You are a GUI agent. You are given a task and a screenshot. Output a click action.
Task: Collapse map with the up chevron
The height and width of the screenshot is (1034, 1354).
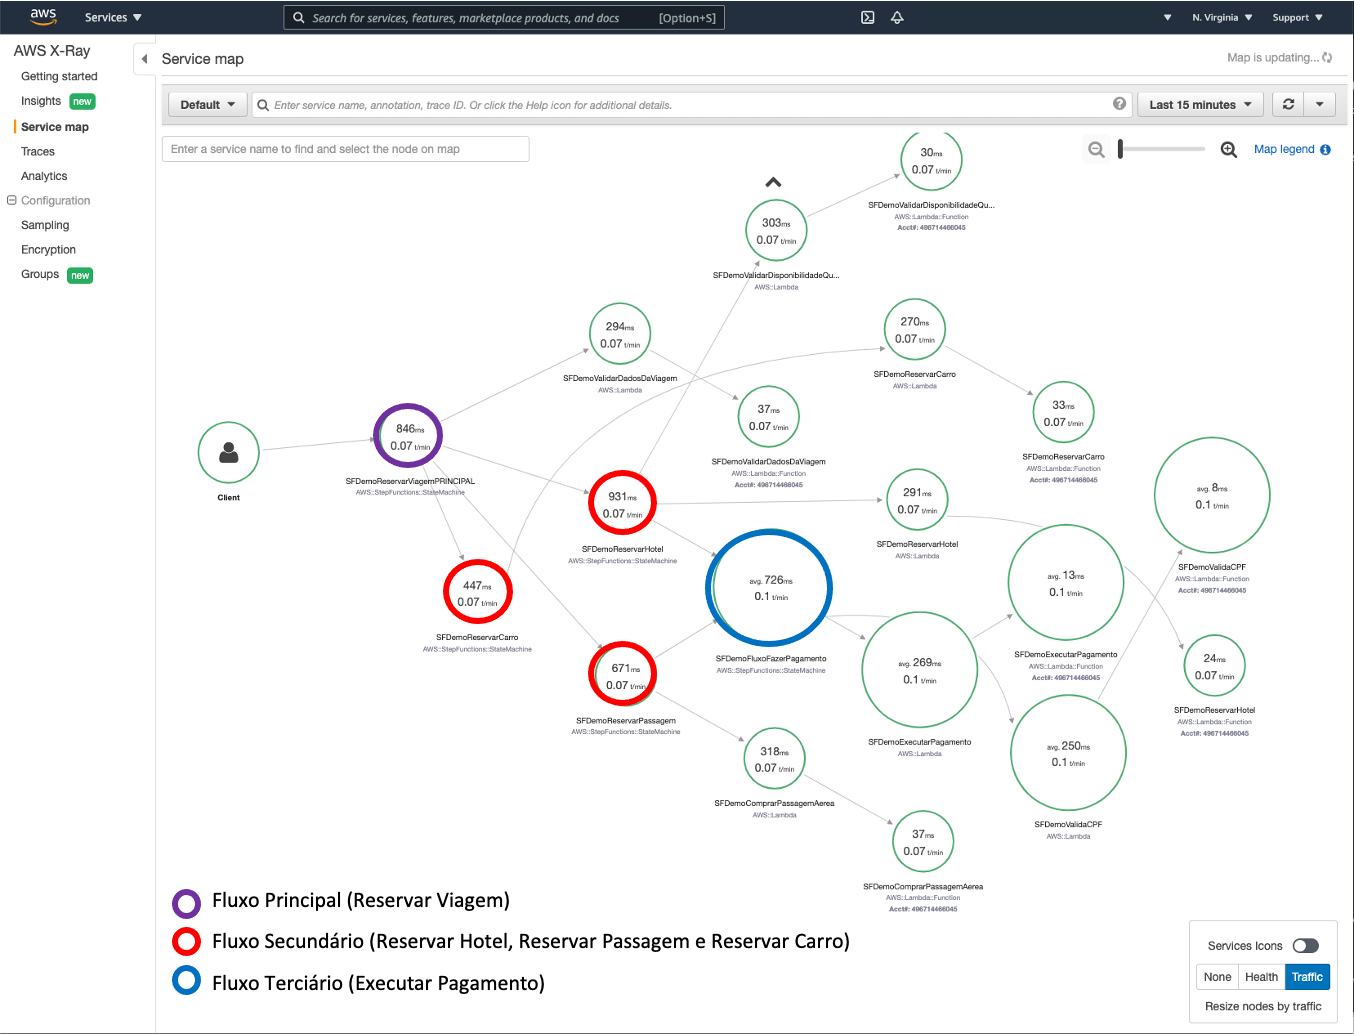(773, 182)
